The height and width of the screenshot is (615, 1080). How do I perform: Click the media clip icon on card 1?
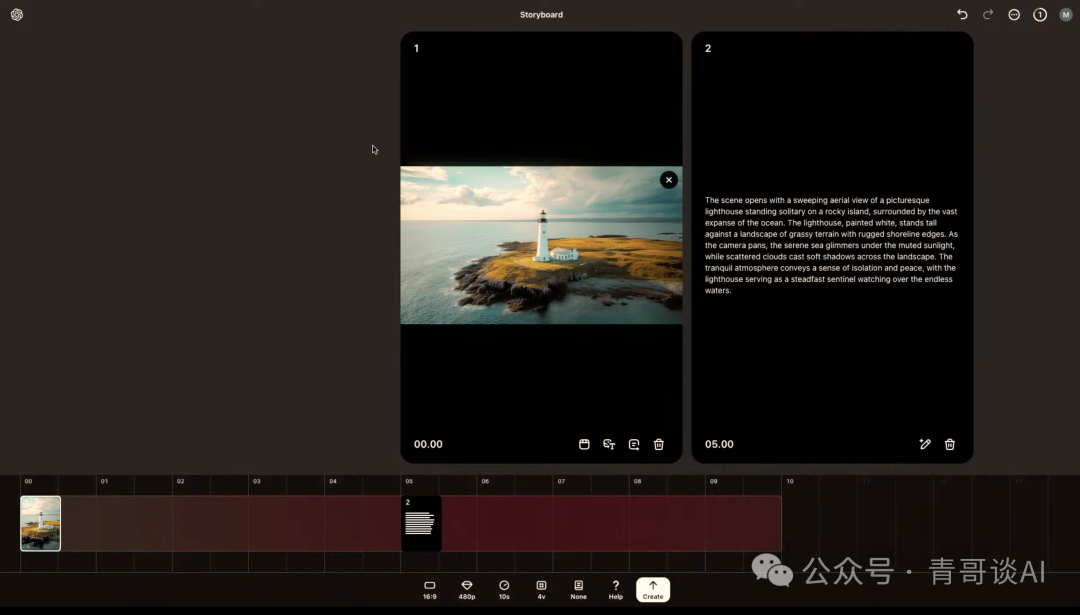(584, 444)
